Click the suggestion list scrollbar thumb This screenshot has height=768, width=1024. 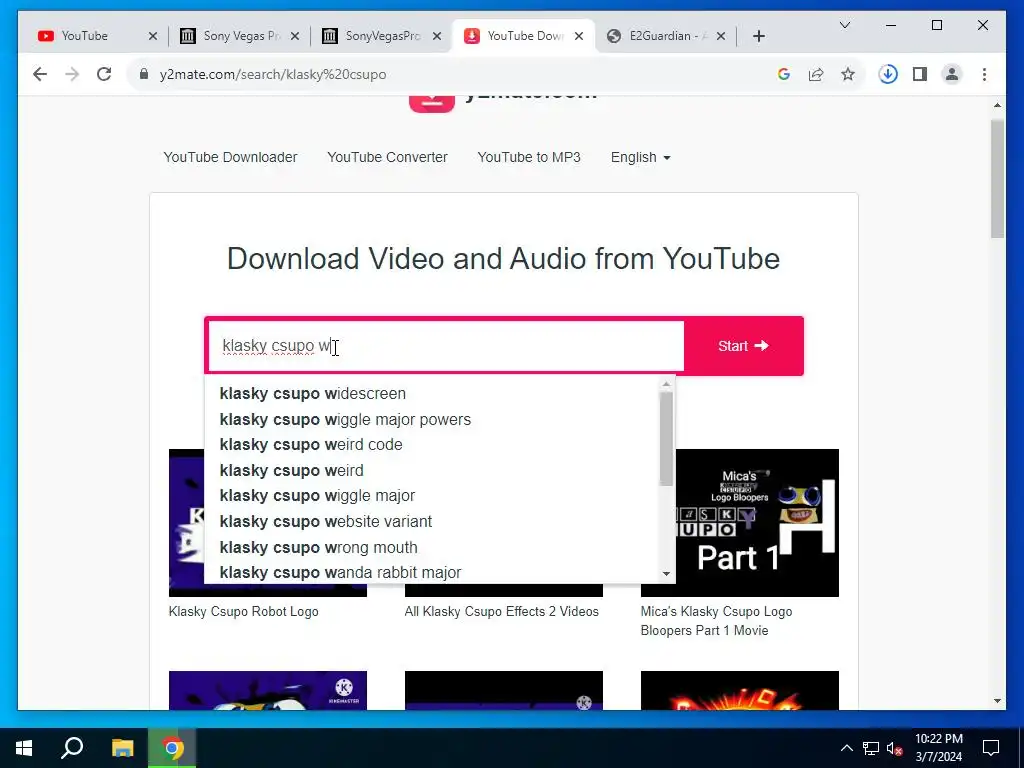tap(666, 439)
